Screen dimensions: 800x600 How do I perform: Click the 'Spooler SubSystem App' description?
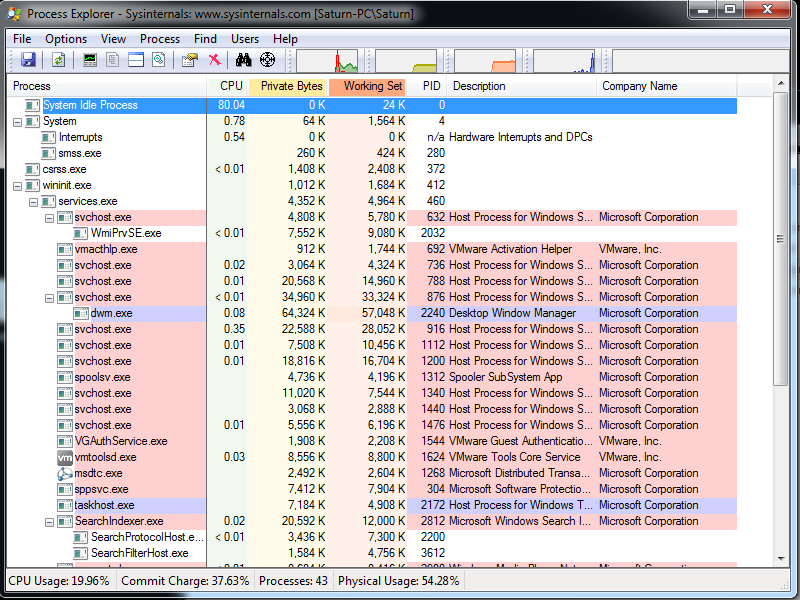tap(506, 378)
